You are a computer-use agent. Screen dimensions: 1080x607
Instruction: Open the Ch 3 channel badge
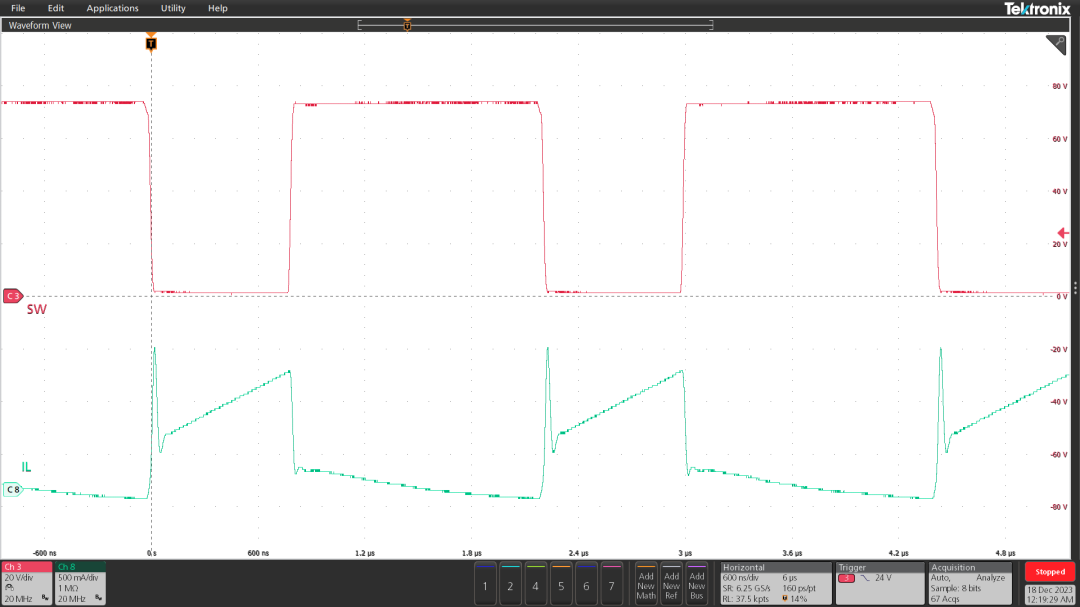click(x=27, y=583)
